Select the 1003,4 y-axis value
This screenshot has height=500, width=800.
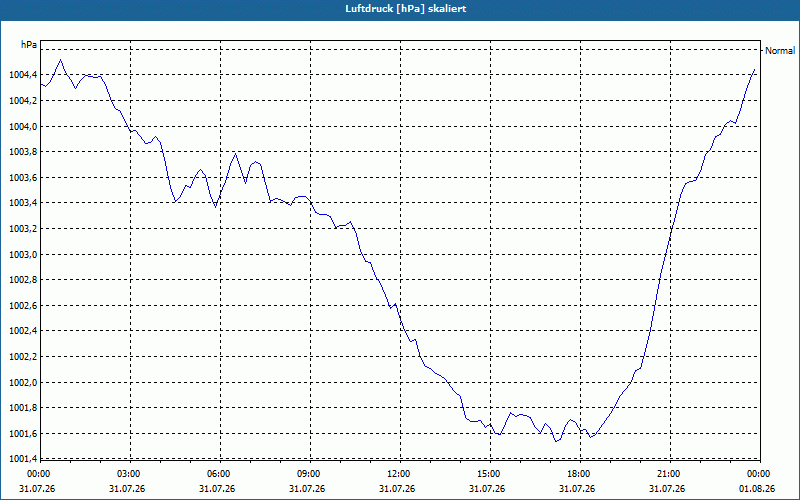pos(23,204)
